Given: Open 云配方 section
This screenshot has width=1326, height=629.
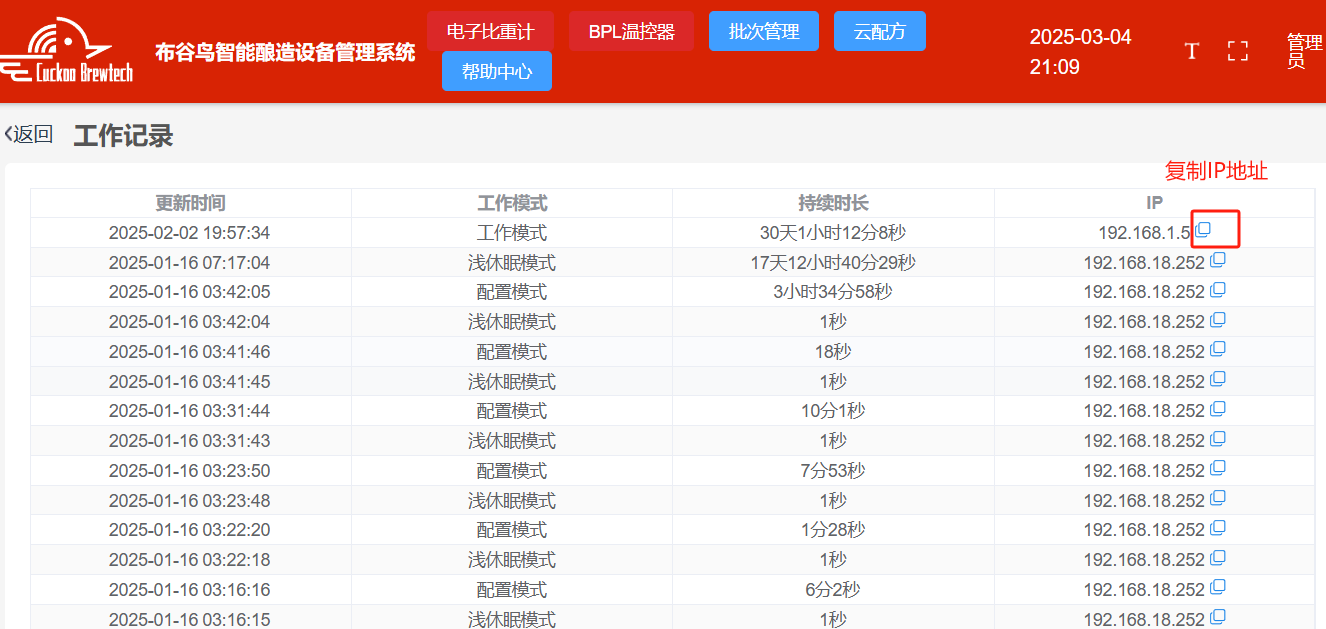Looking at the screenshot, I should pyautogui.click(x=879, y=31).
